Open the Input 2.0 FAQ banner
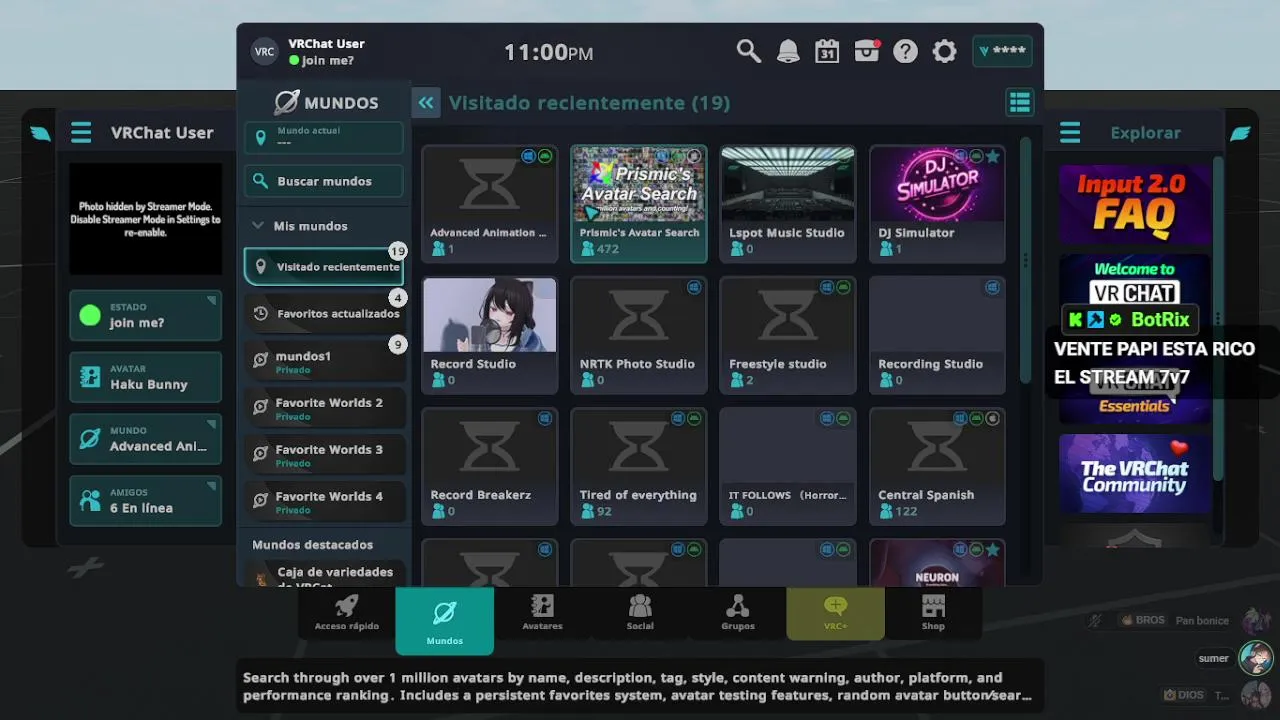 point(1135,205)
